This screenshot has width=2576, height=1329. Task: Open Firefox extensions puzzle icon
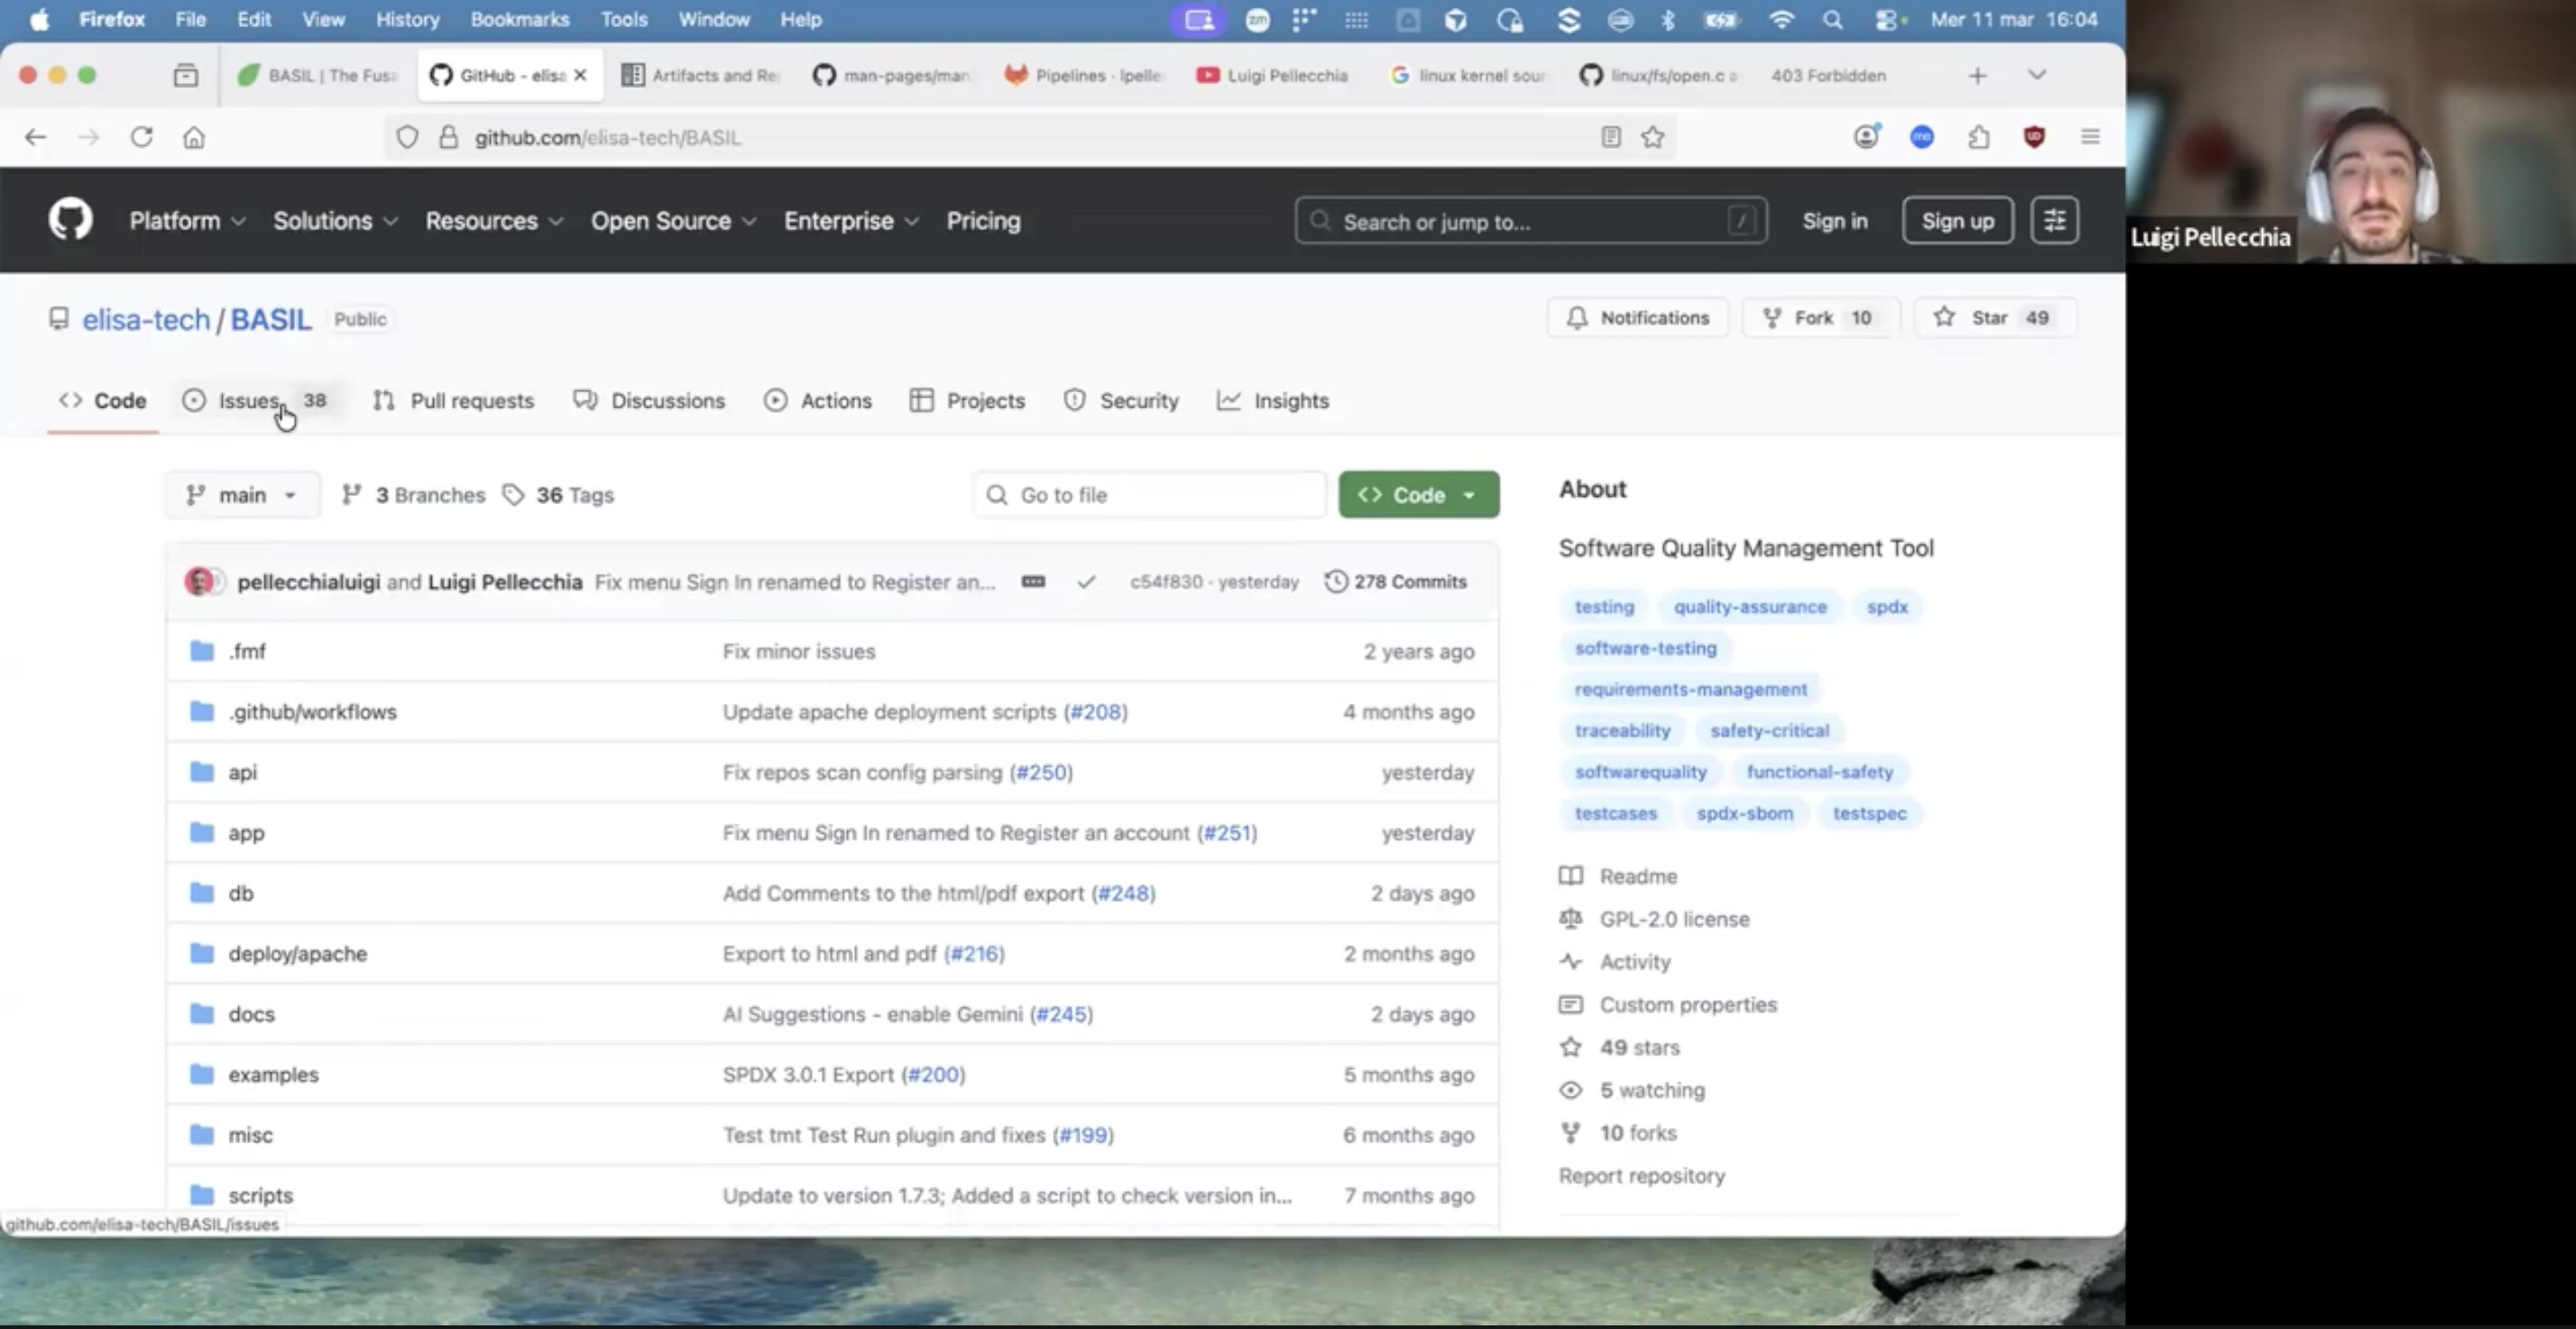pos(1978,137)
